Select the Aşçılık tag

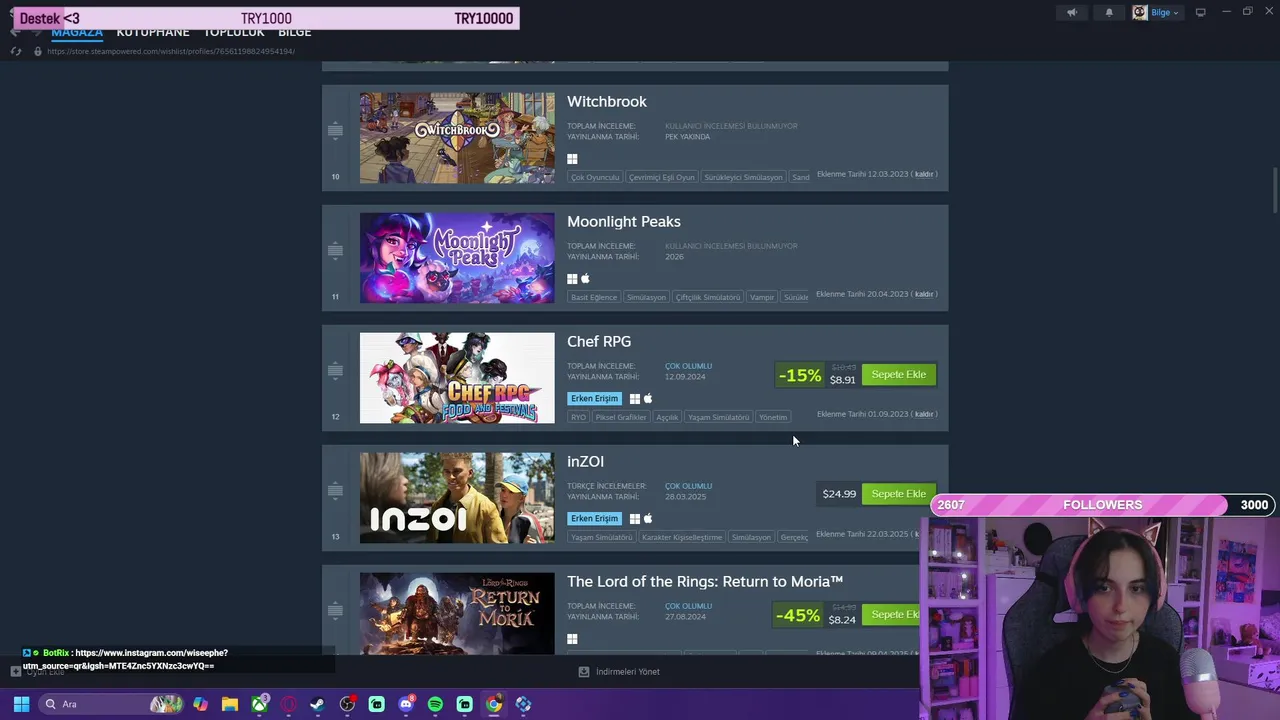point(667,417)
